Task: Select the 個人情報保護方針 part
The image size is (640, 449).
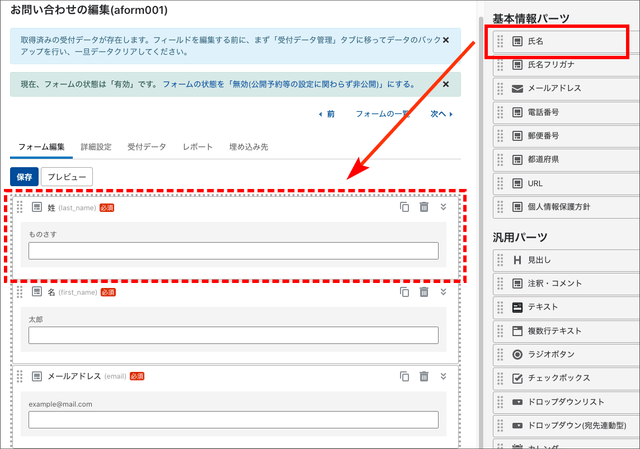Action: 566,207
